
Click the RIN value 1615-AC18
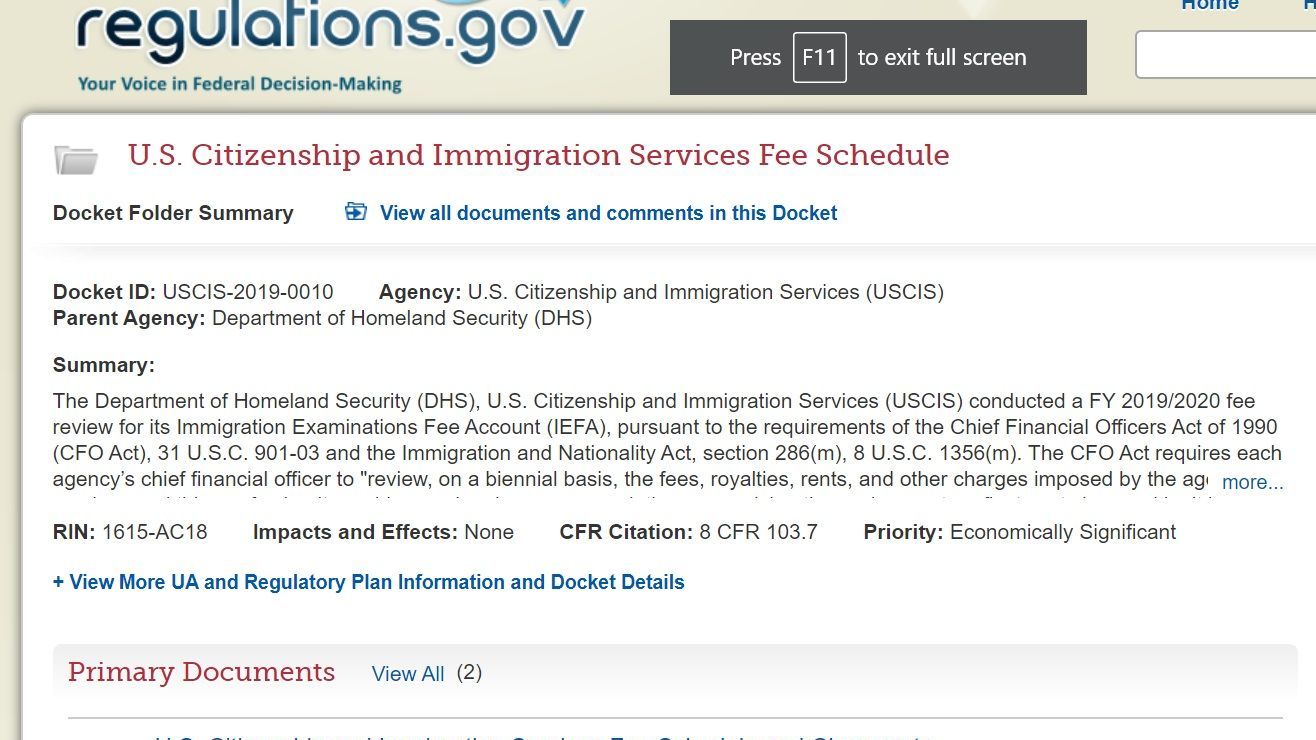click(155, 532)
